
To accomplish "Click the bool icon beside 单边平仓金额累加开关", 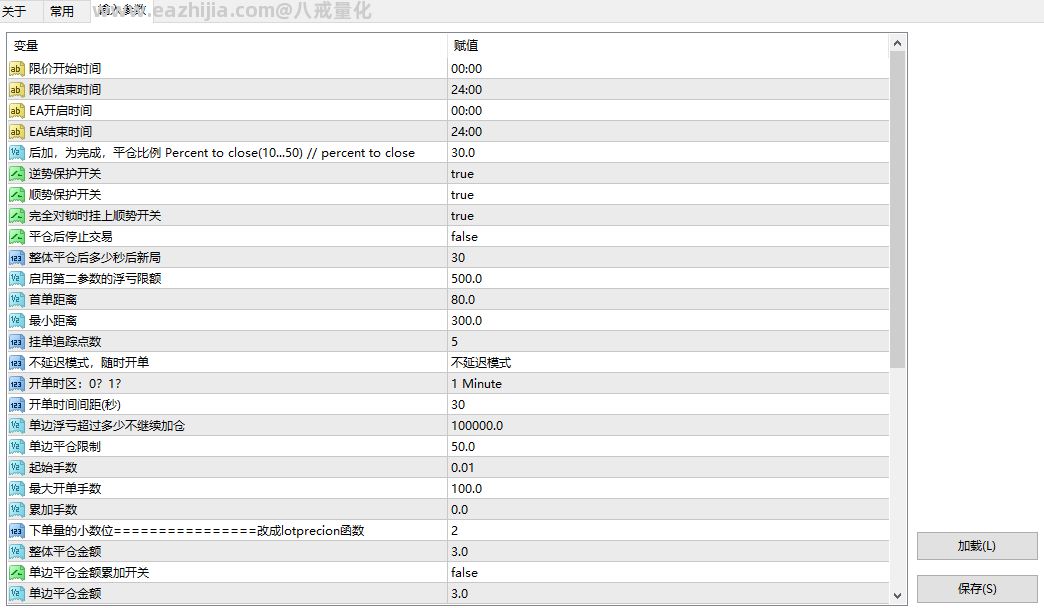I will click(x=17, y=572).
